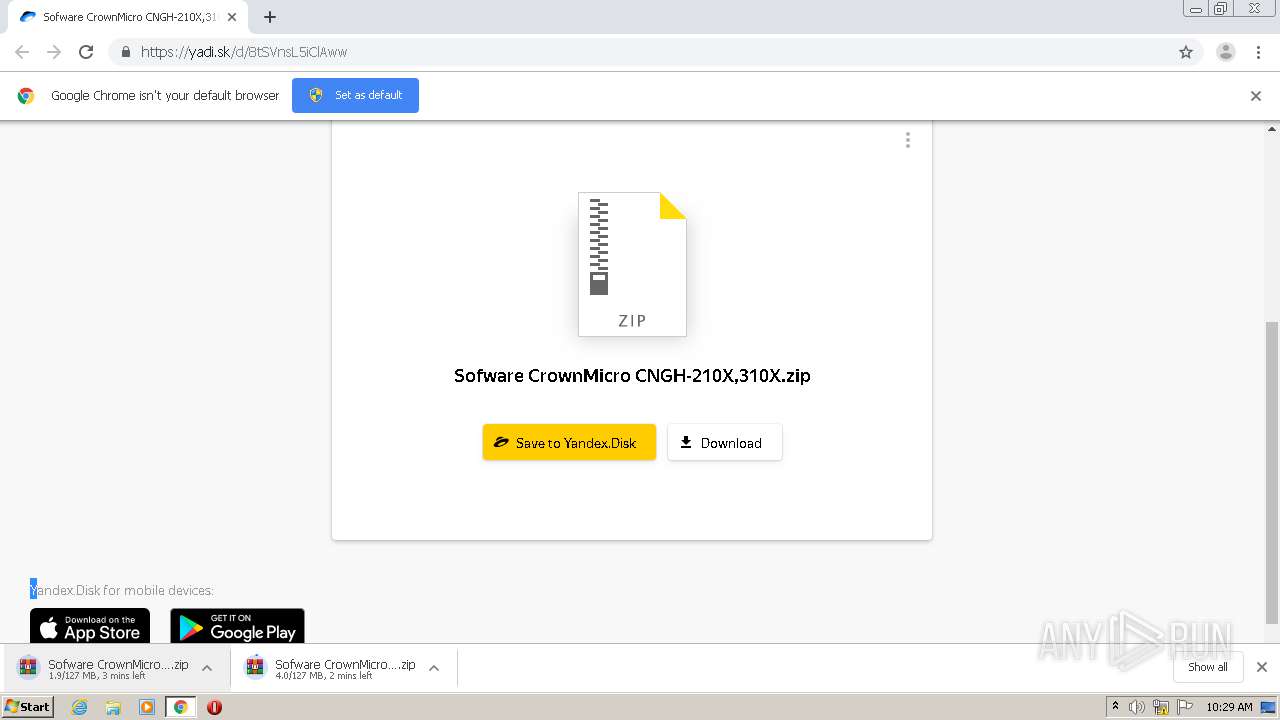1280x720 pixels.
Task: Click Show all downloads button
Action: [x=1208, y=667]
